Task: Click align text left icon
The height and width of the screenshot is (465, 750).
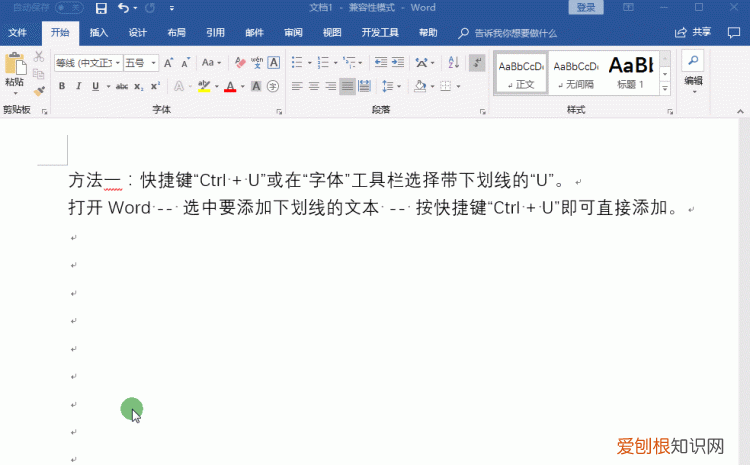Action: pyautogui.click(x=297, y=86)
